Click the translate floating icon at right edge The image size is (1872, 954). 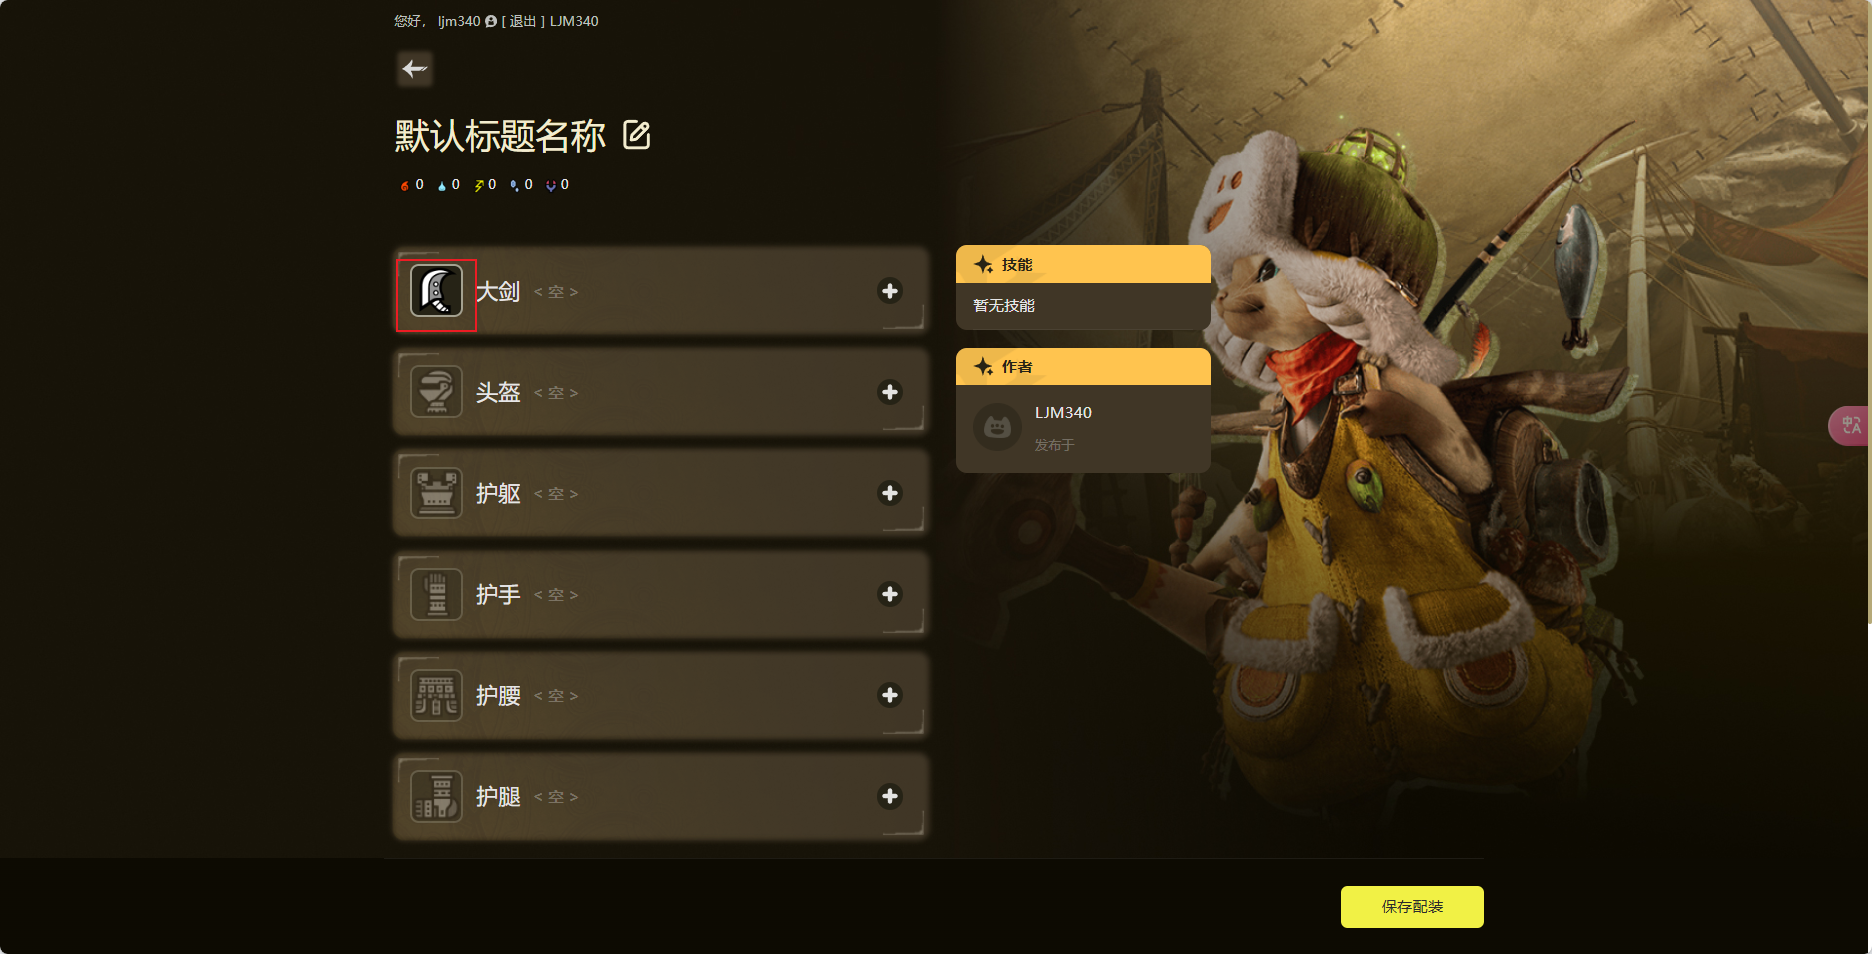click(1850, 426)
